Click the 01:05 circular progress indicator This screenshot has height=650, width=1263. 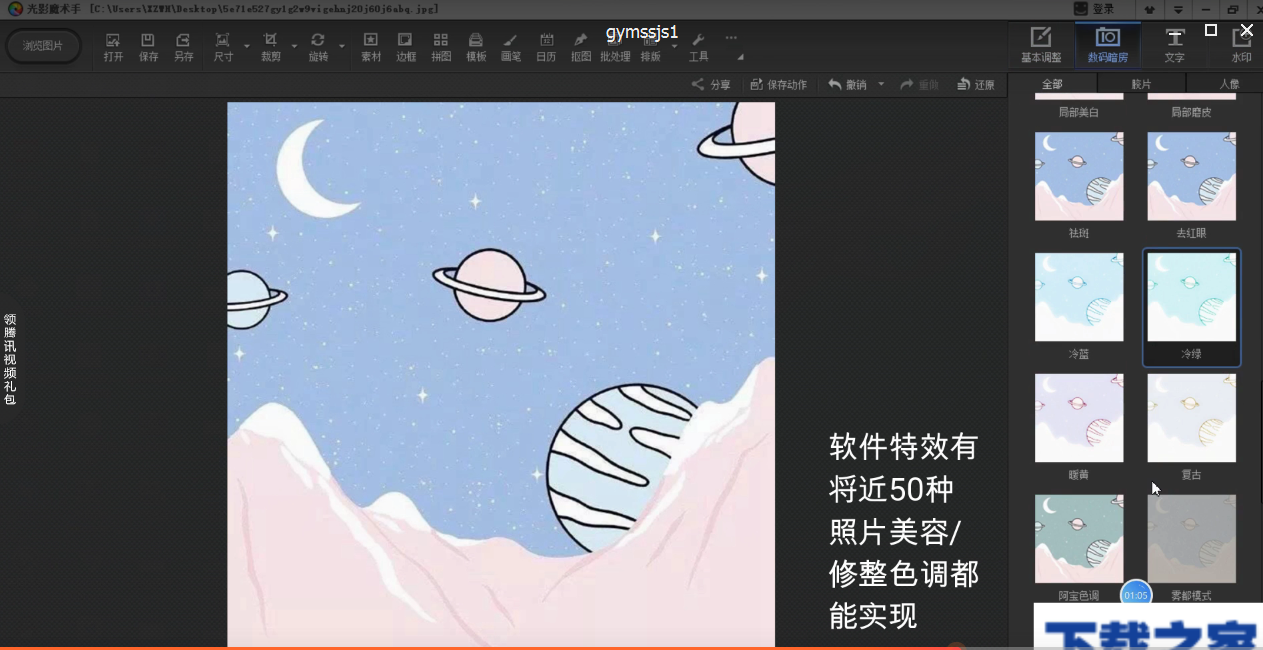(x=1135, y=594)
